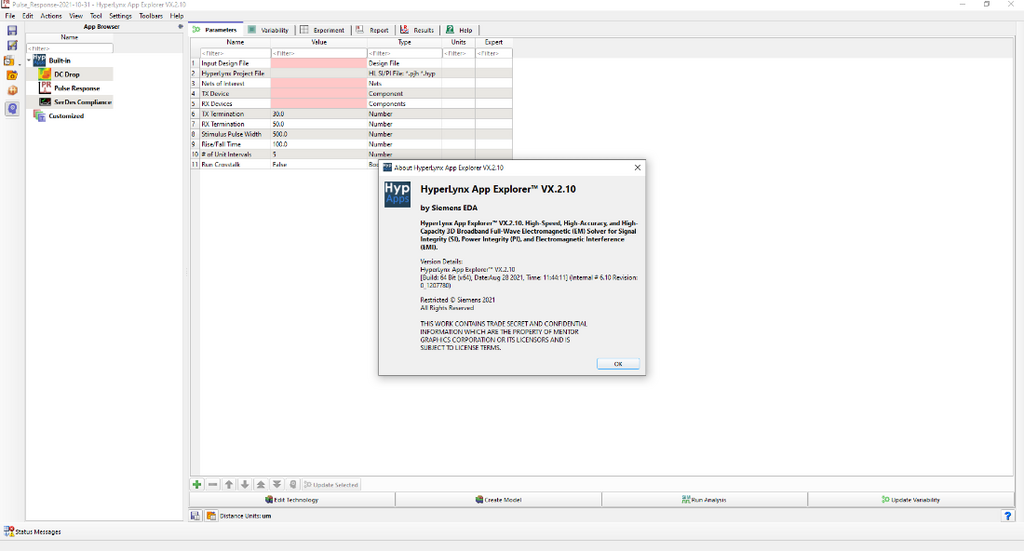
Task: Select the Parameters tab
Action: (x=216, y=29)
